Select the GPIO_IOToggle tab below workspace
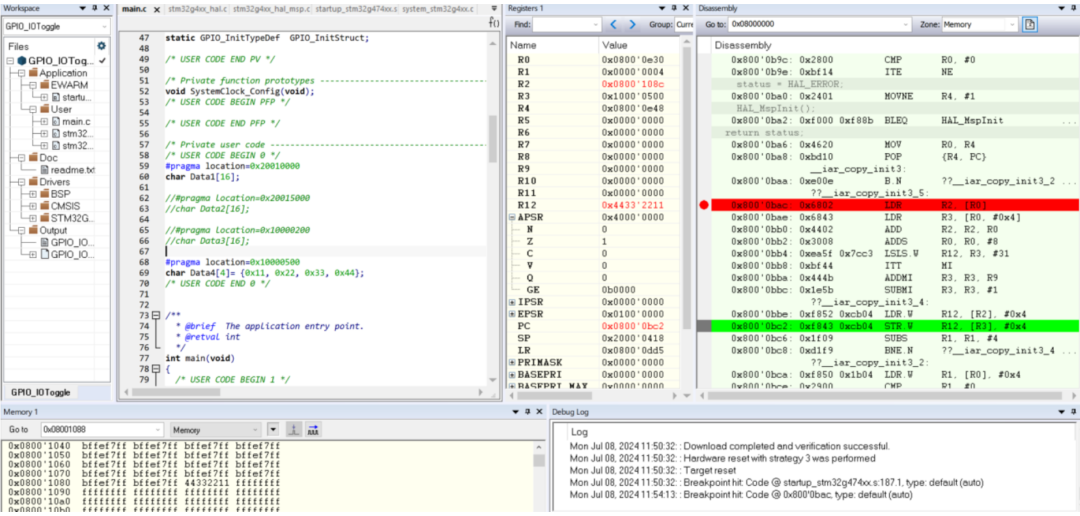This screenshot has width=1080, height=516. coord(41,392)
